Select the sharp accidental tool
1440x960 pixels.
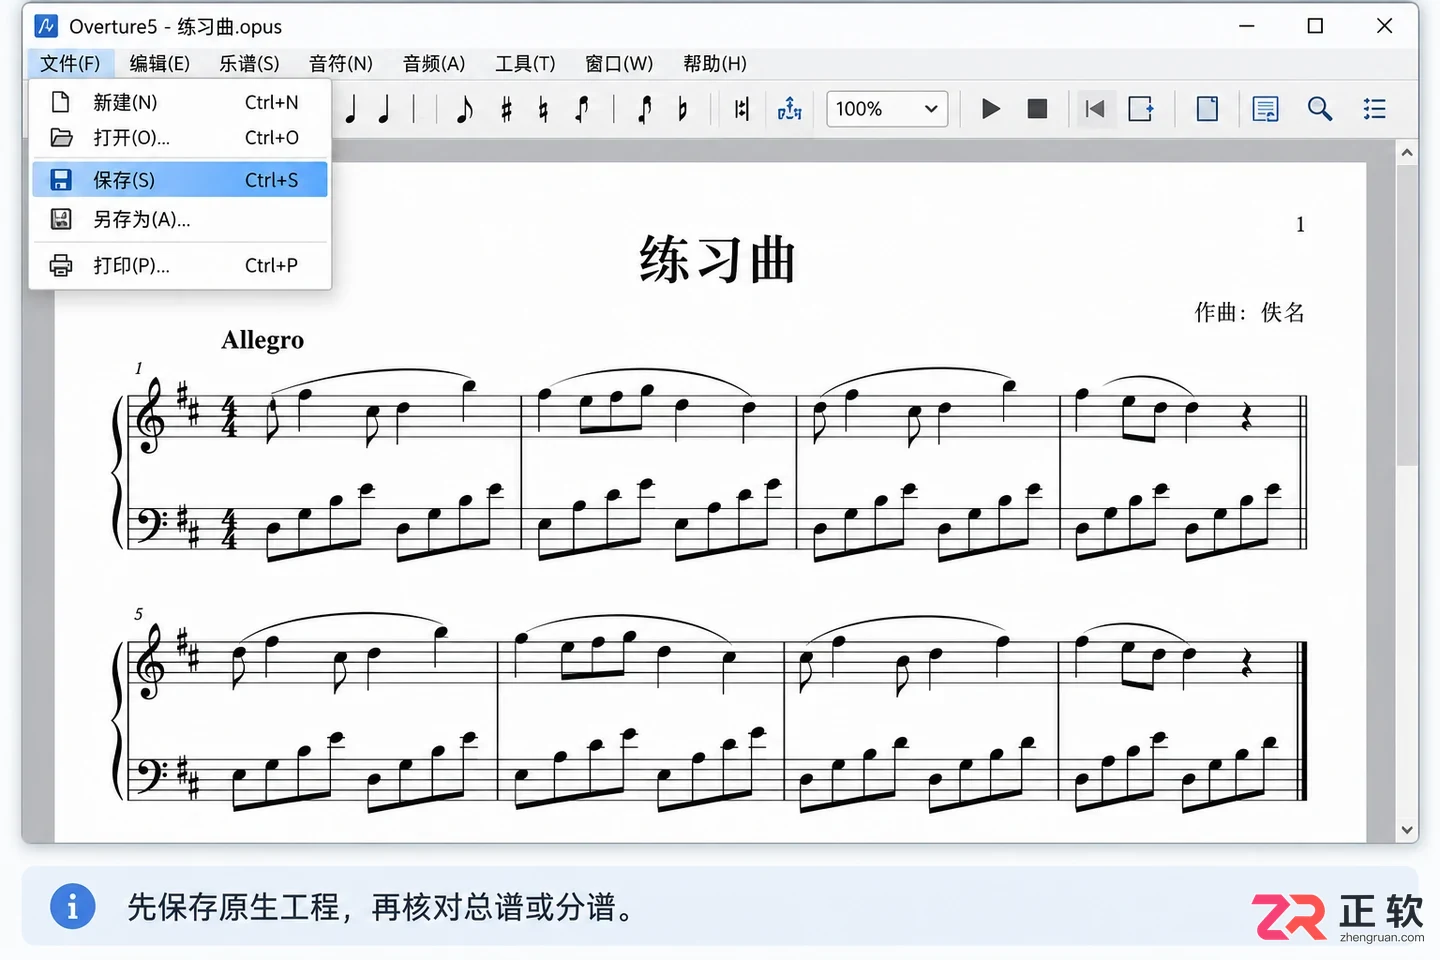pos(507,109)
